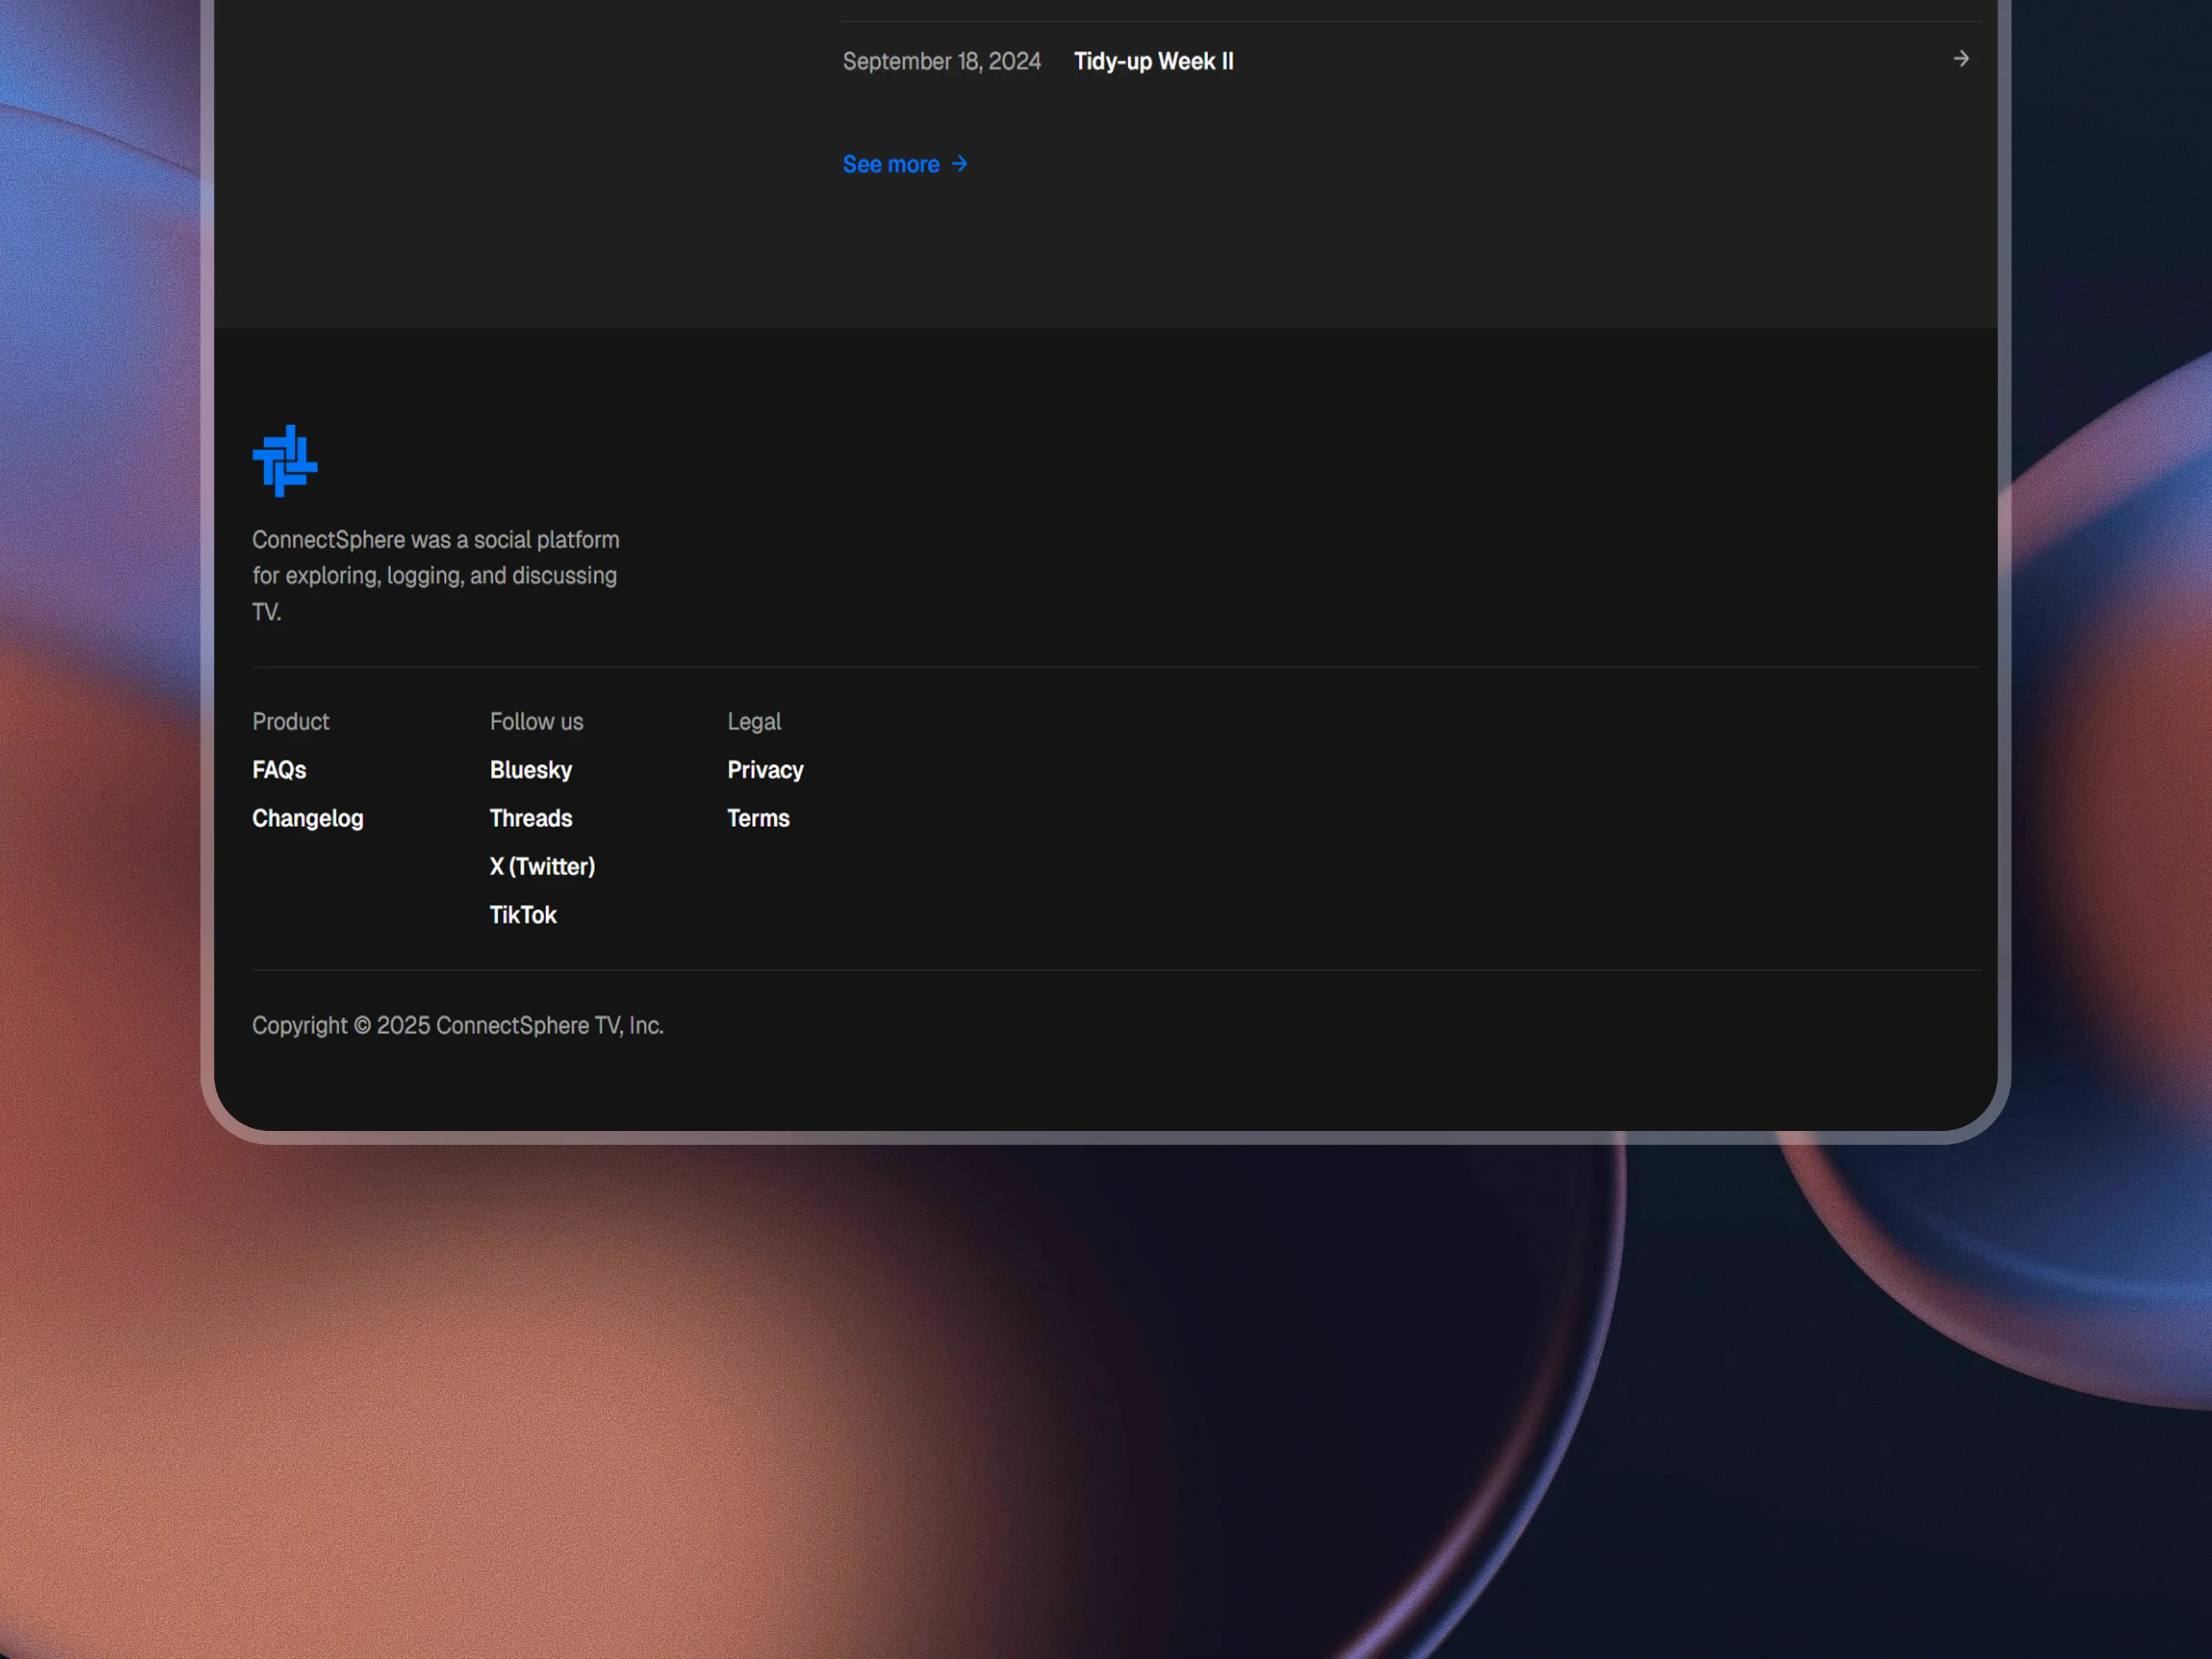Click arrow icon on Tidy-up Week II row
Screen dimensions: 2212x1659
(x=1960, y=59)
